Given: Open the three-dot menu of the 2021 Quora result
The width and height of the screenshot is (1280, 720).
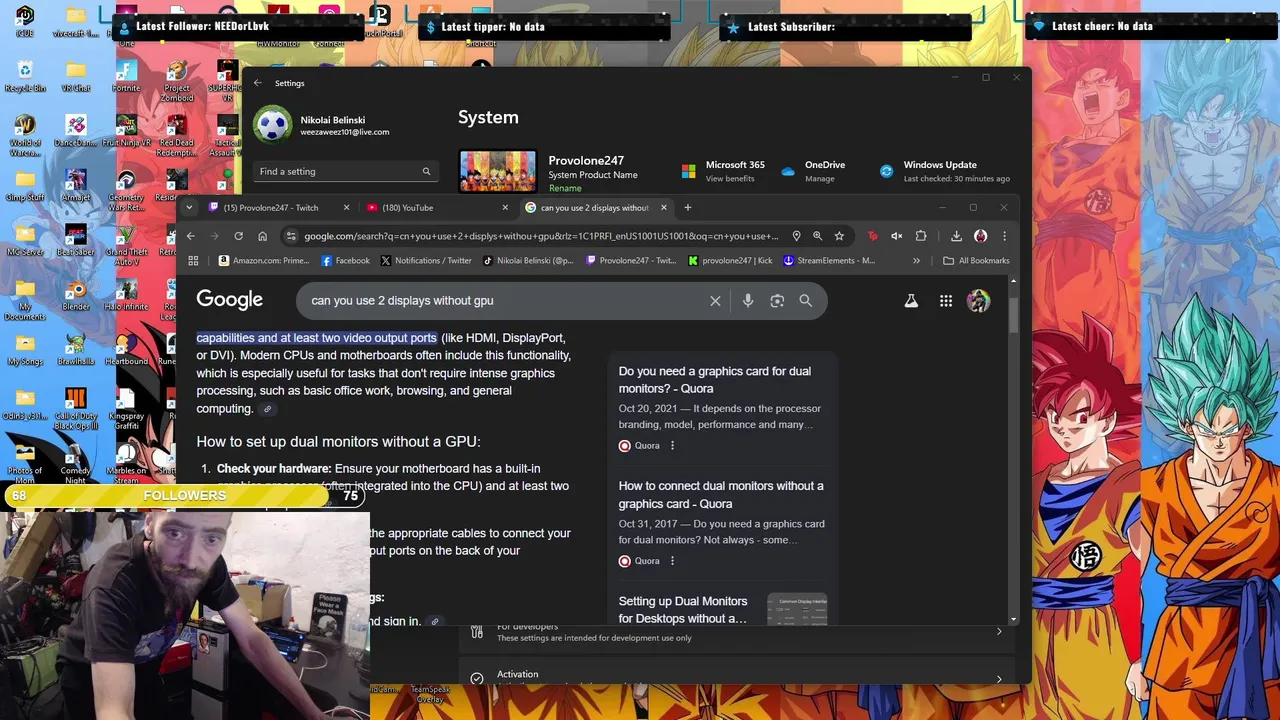Looking at the screenshot, I should point(672,446).
